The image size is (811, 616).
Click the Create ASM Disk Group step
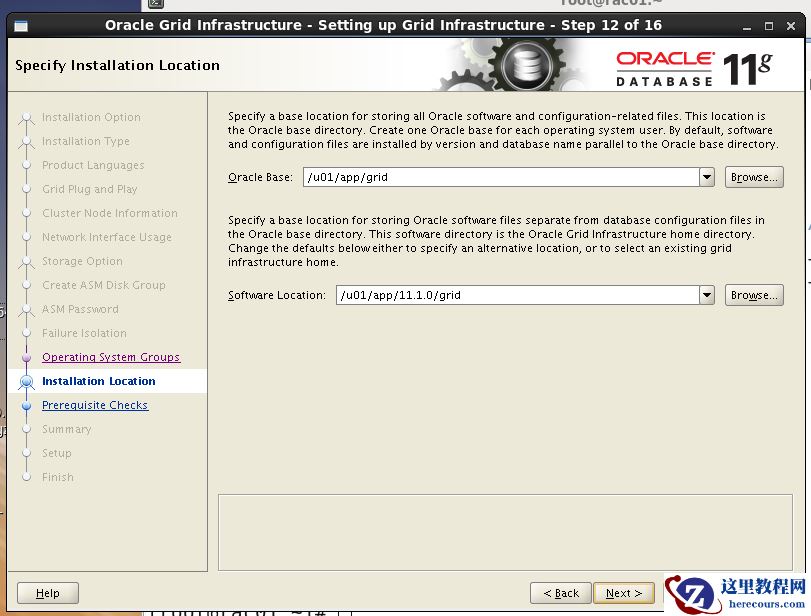[x=103, y=285]
